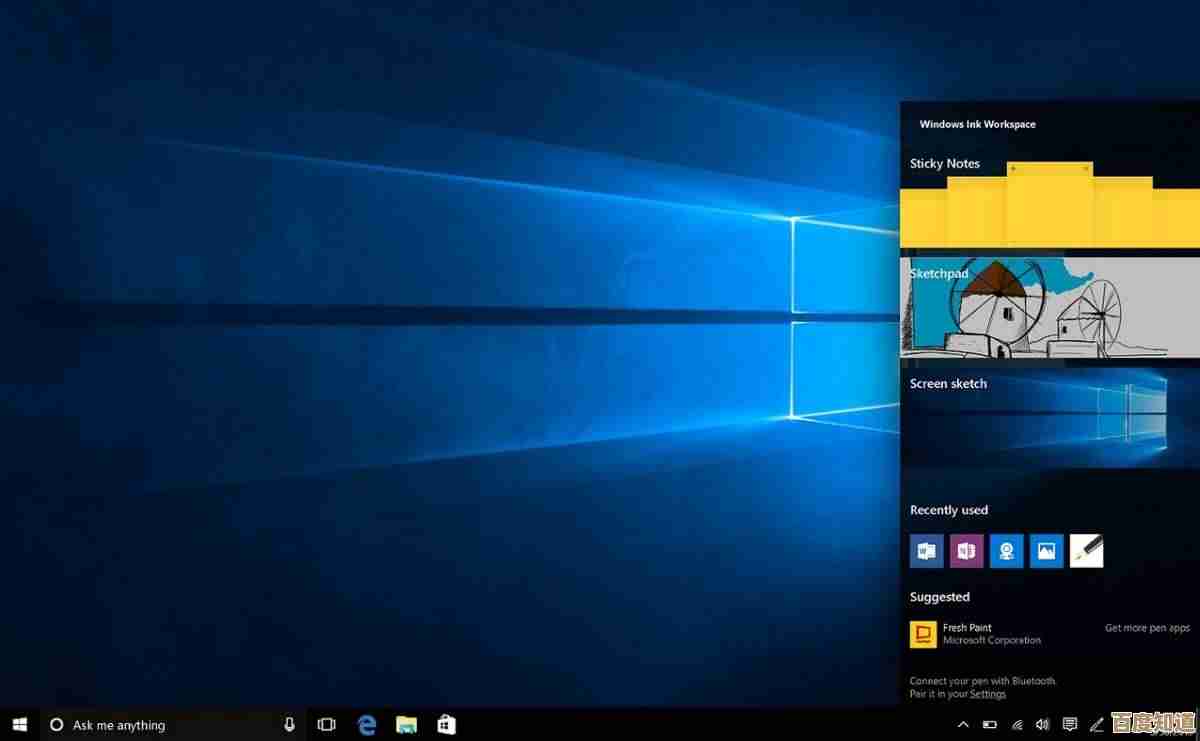Viewport: 1200px width, 741px height.
Task: Open Action Center notifications icon
Action: (x=1069, y=725)
